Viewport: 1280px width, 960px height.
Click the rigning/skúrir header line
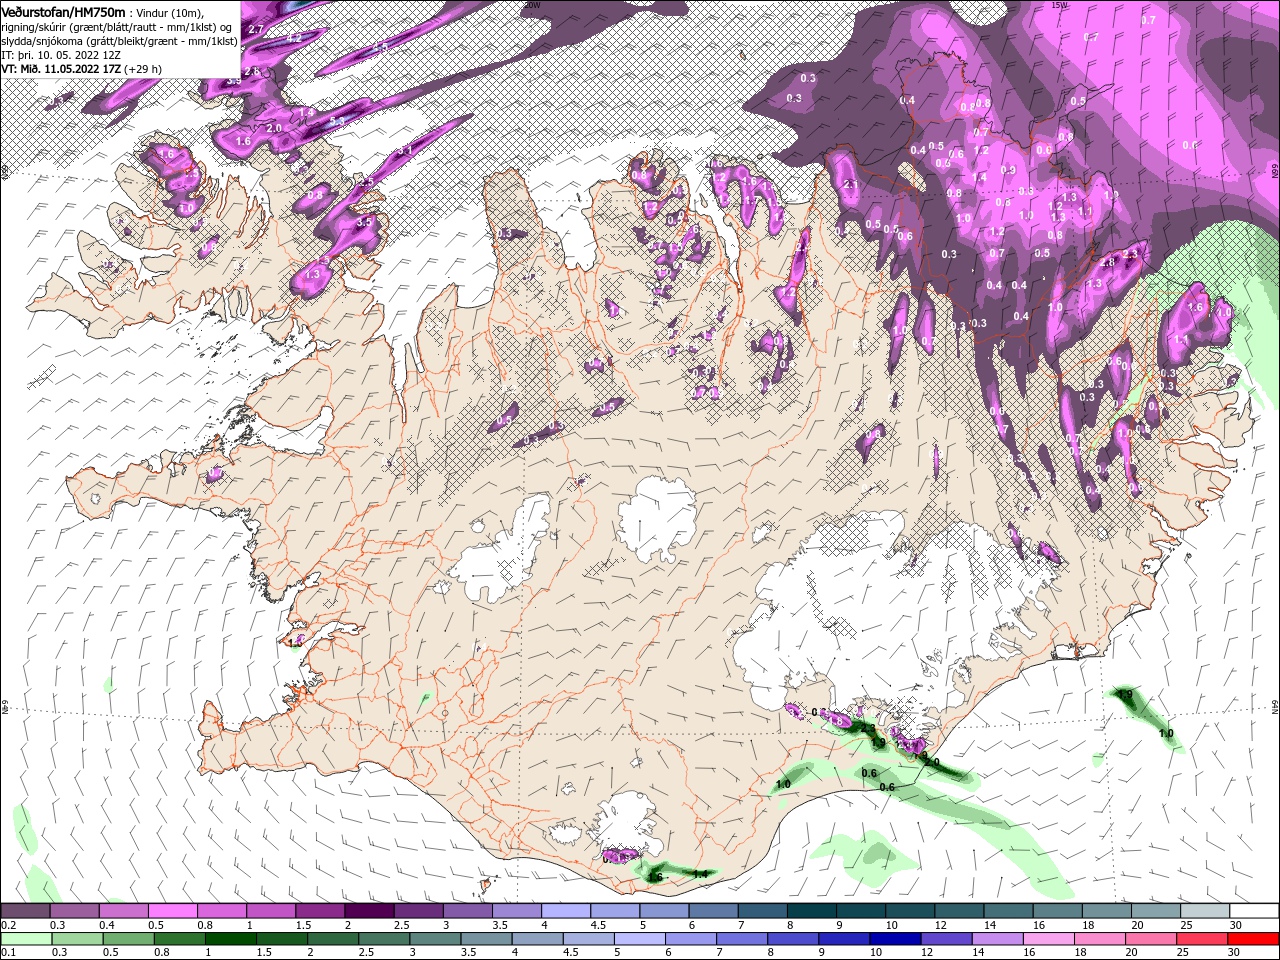(x=118, y=26)
